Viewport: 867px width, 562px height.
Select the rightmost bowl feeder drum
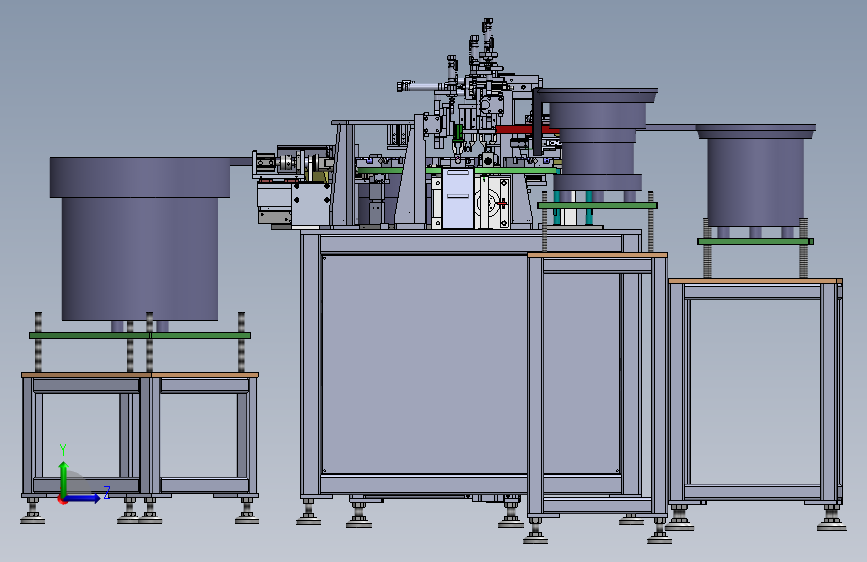click(x=755, y=176)
